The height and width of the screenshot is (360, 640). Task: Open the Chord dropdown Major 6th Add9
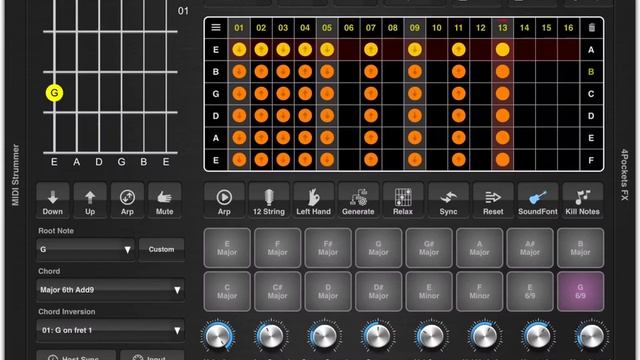pos(110,290)
